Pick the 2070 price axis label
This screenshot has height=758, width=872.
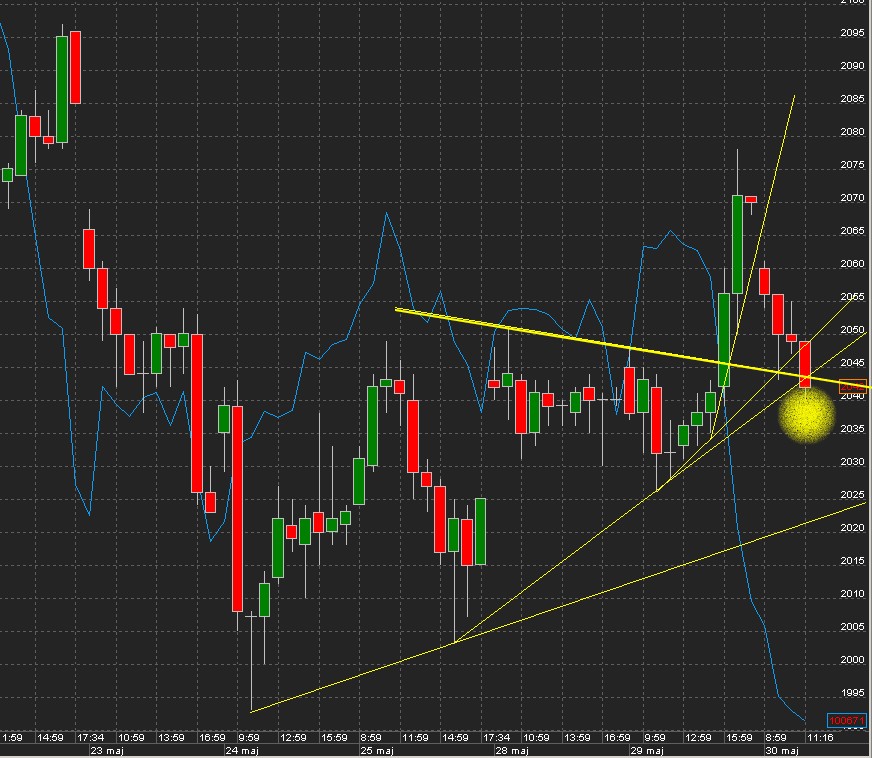click(852, 197)
